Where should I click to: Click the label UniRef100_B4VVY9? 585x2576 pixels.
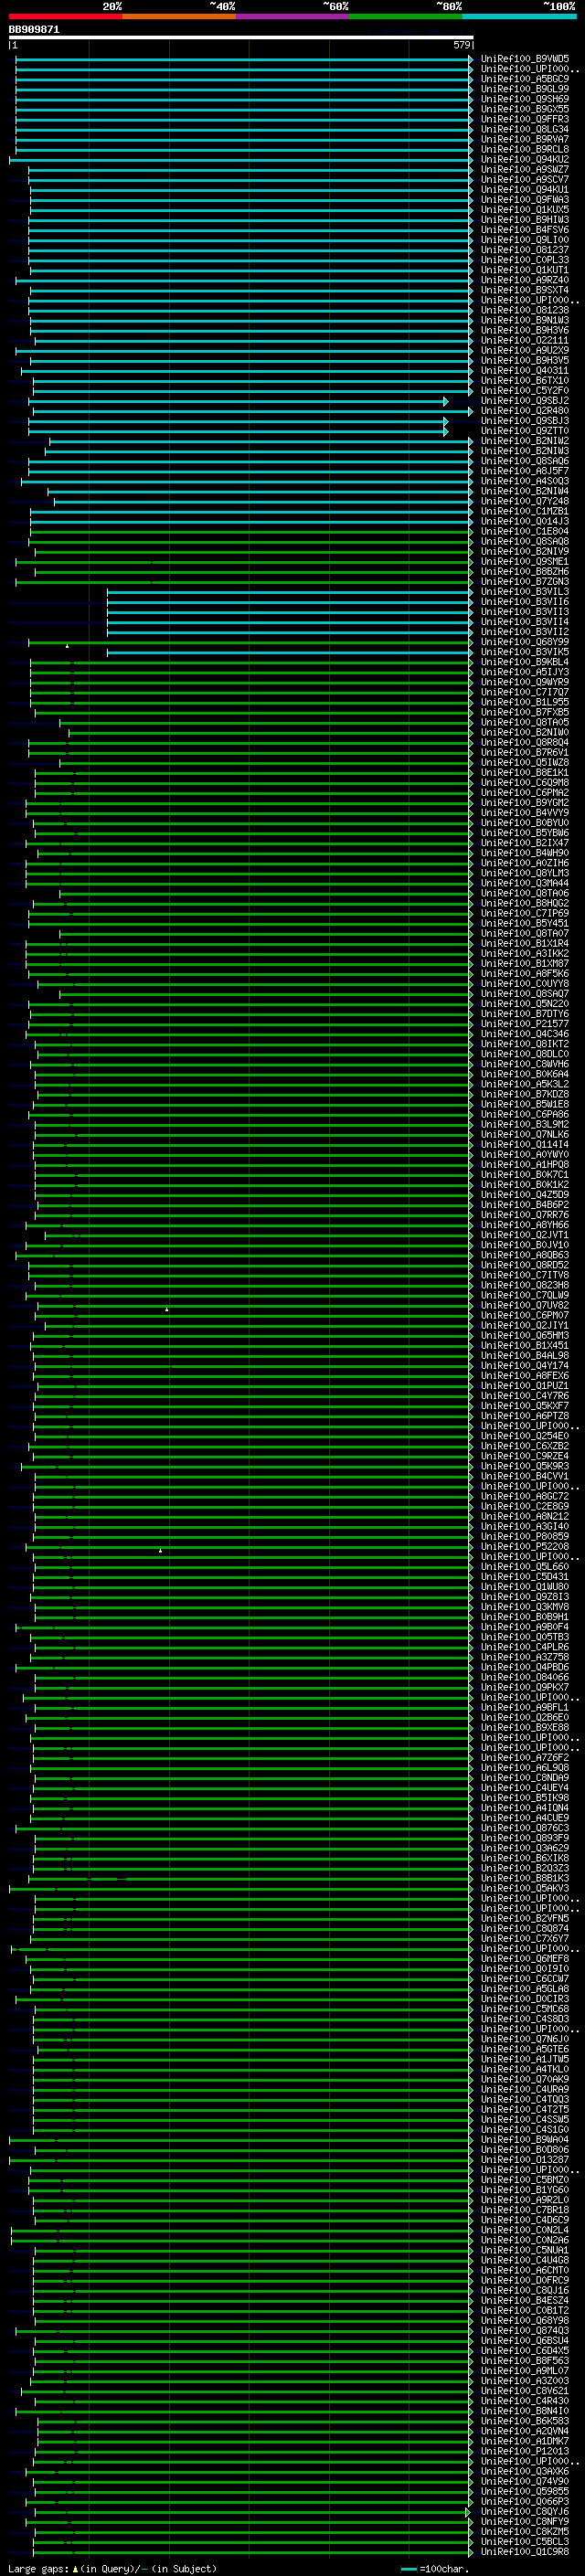[525, 812]
